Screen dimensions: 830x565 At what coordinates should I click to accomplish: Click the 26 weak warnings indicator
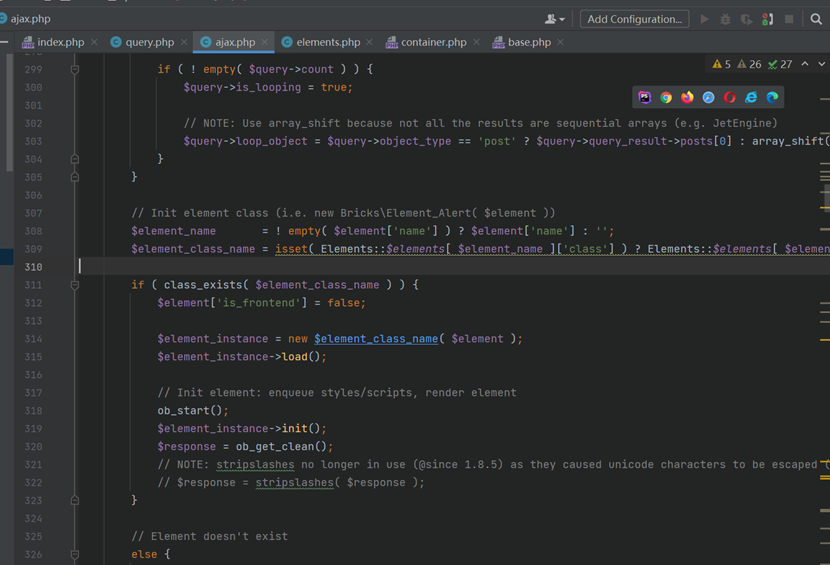click(749, 64)
